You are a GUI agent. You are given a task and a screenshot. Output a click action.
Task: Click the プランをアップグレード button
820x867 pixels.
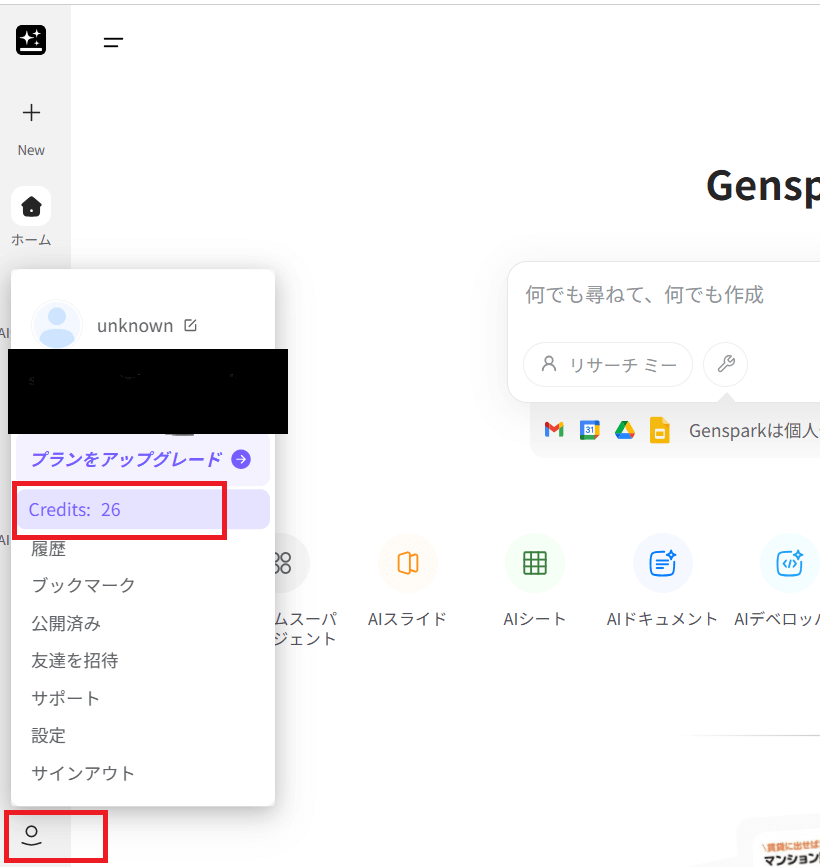coord(141,460)
